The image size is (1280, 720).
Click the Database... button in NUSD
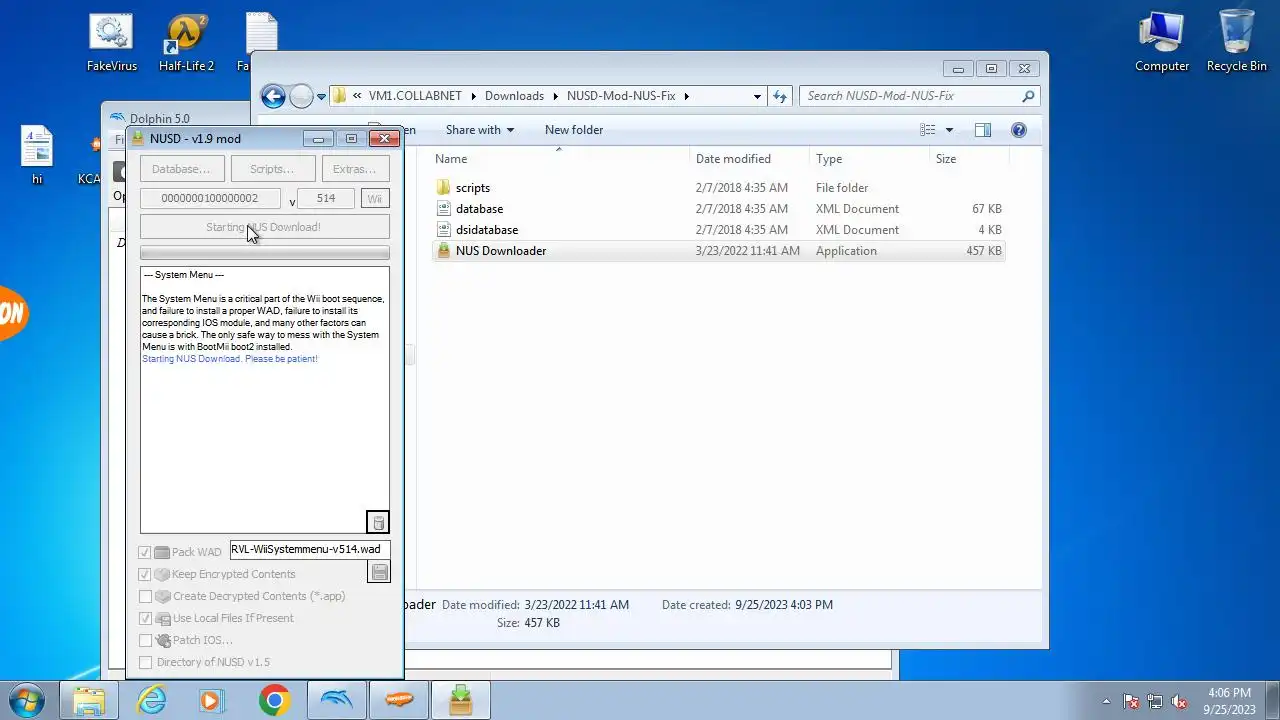pyautogui.click(x=181, y=169)
